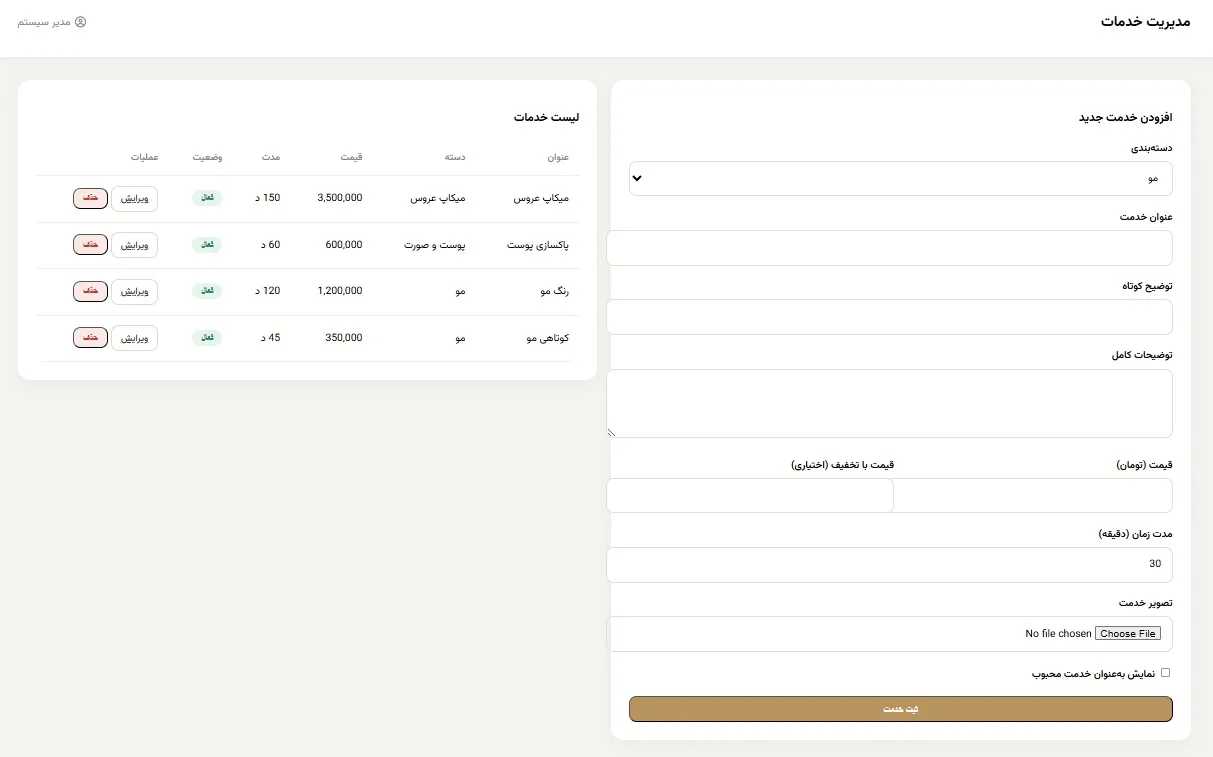1213x757 pixels.
Task: Click the قیمت با تخفیف discount field
Action: coord(750,495)
